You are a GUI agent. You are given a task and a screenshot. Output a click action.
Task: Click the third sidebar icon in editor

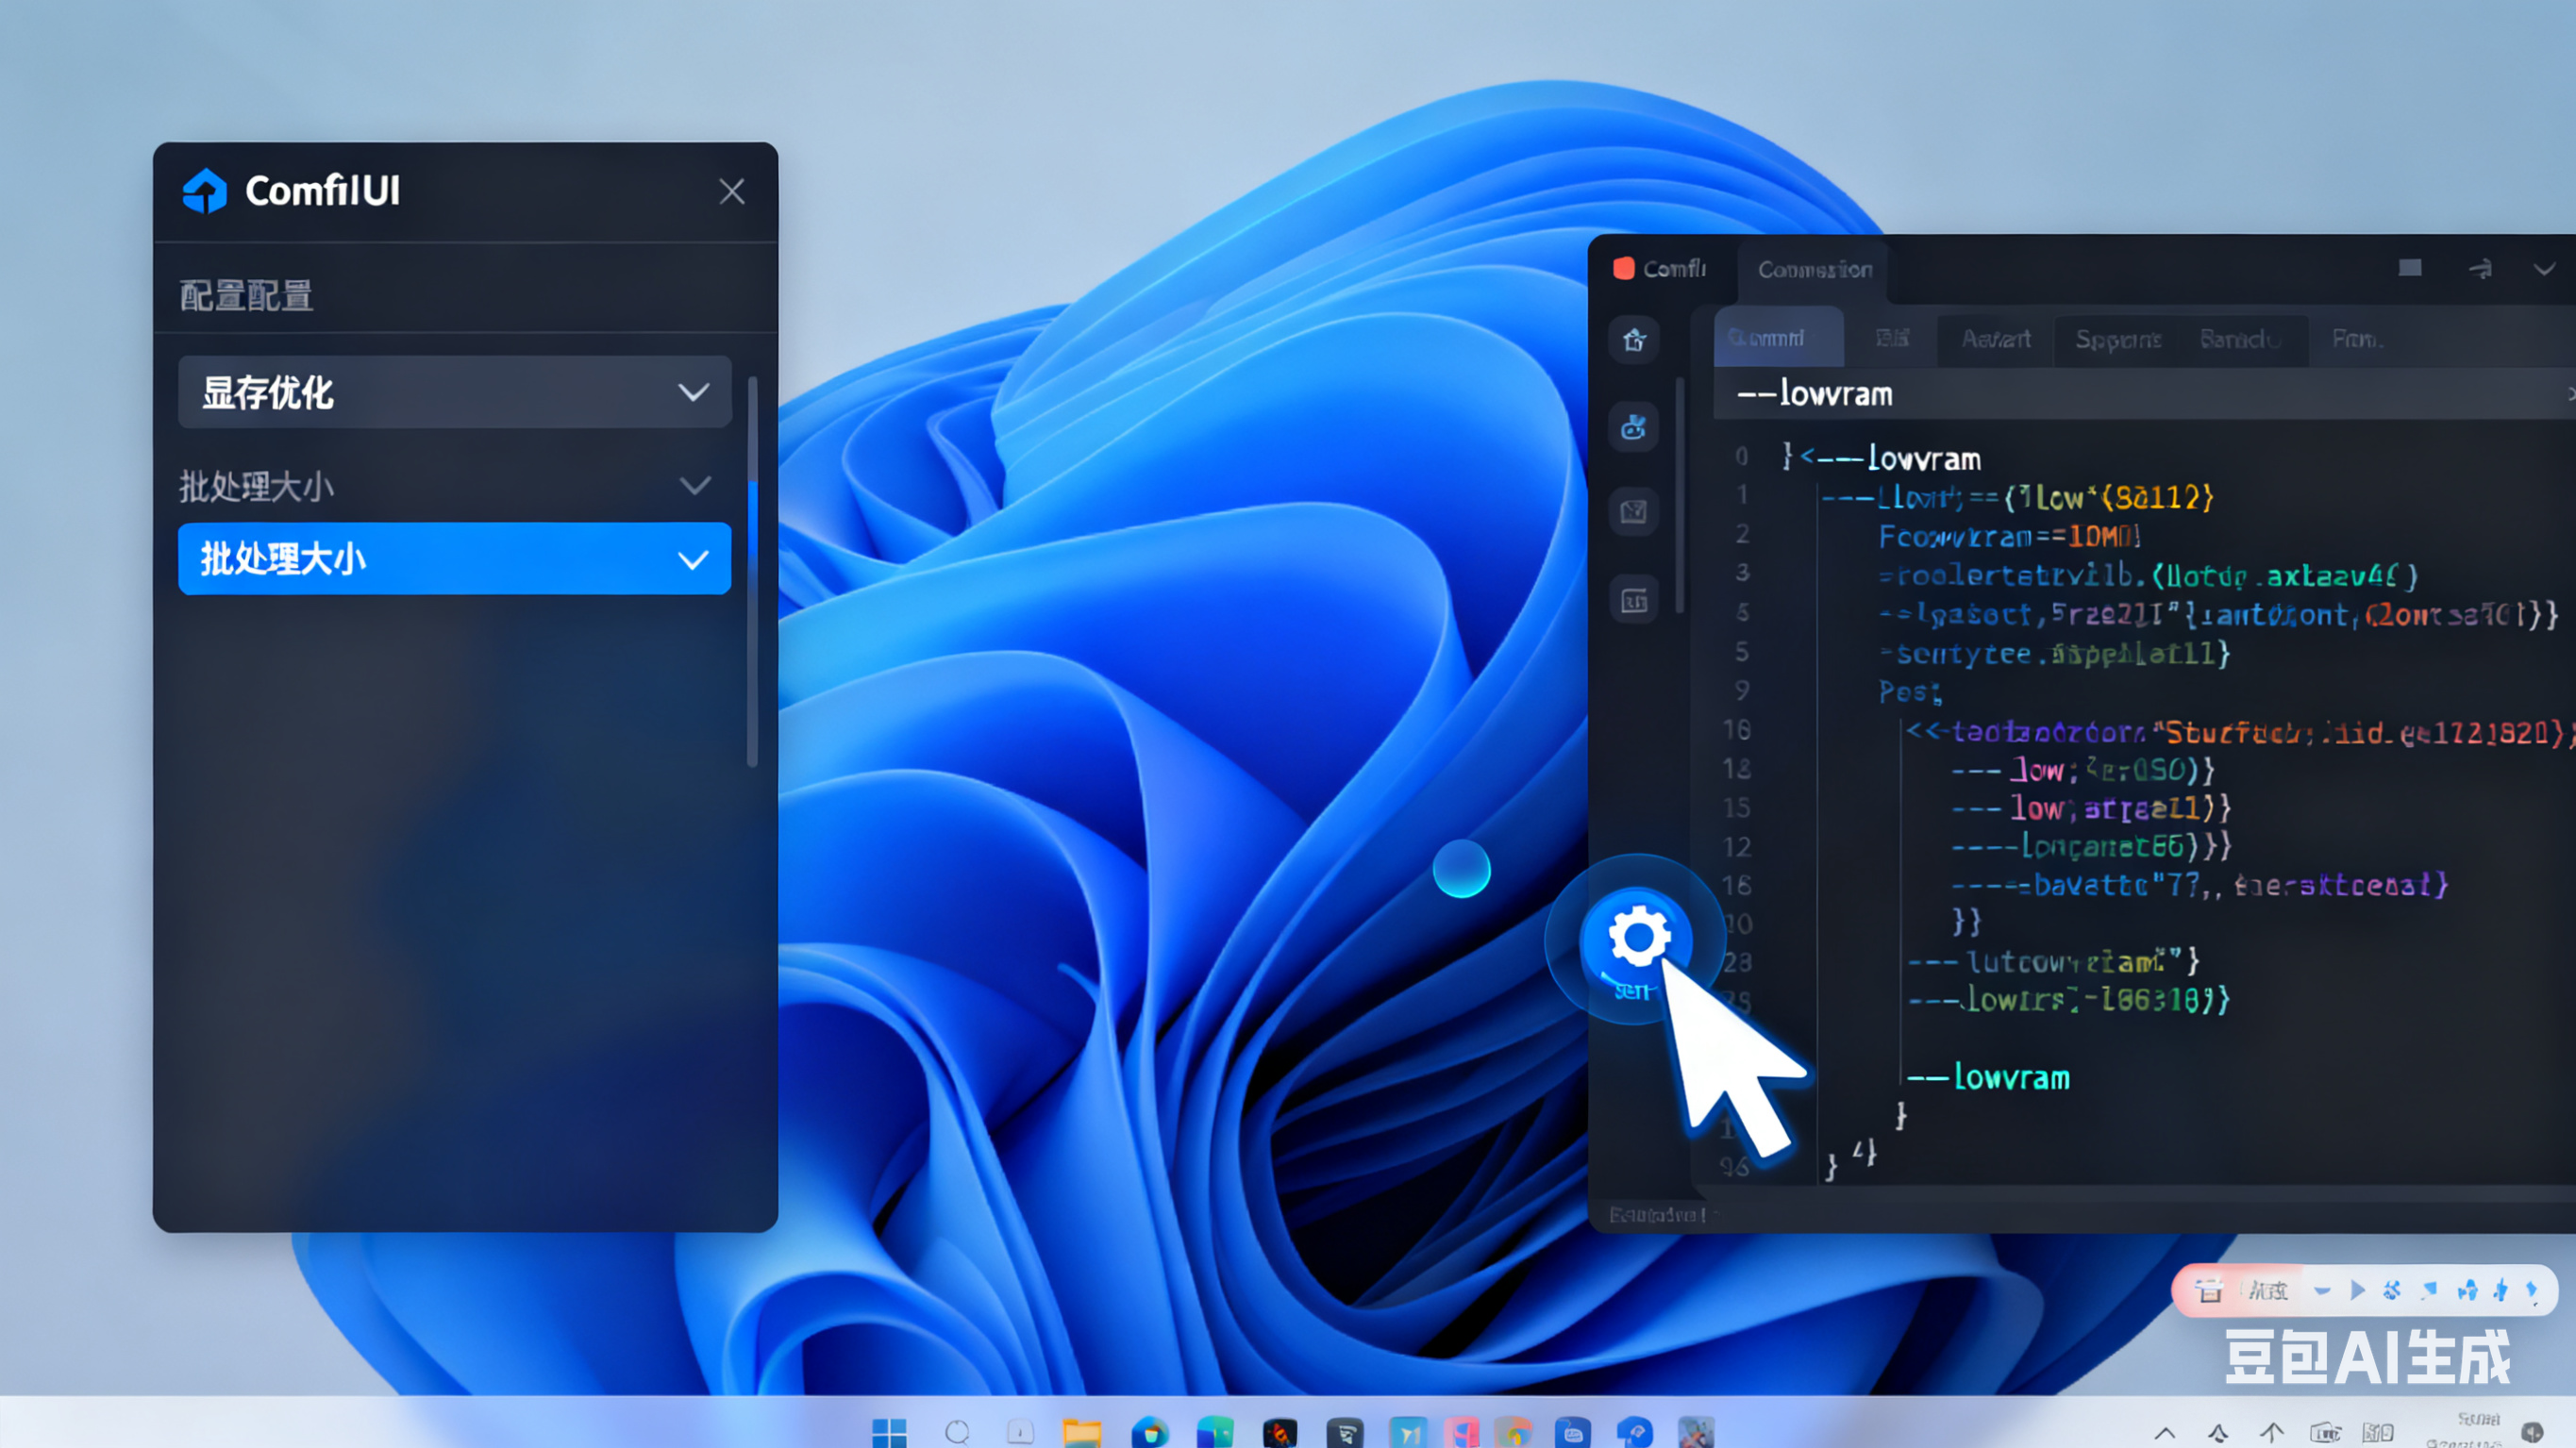(1634, 513)
